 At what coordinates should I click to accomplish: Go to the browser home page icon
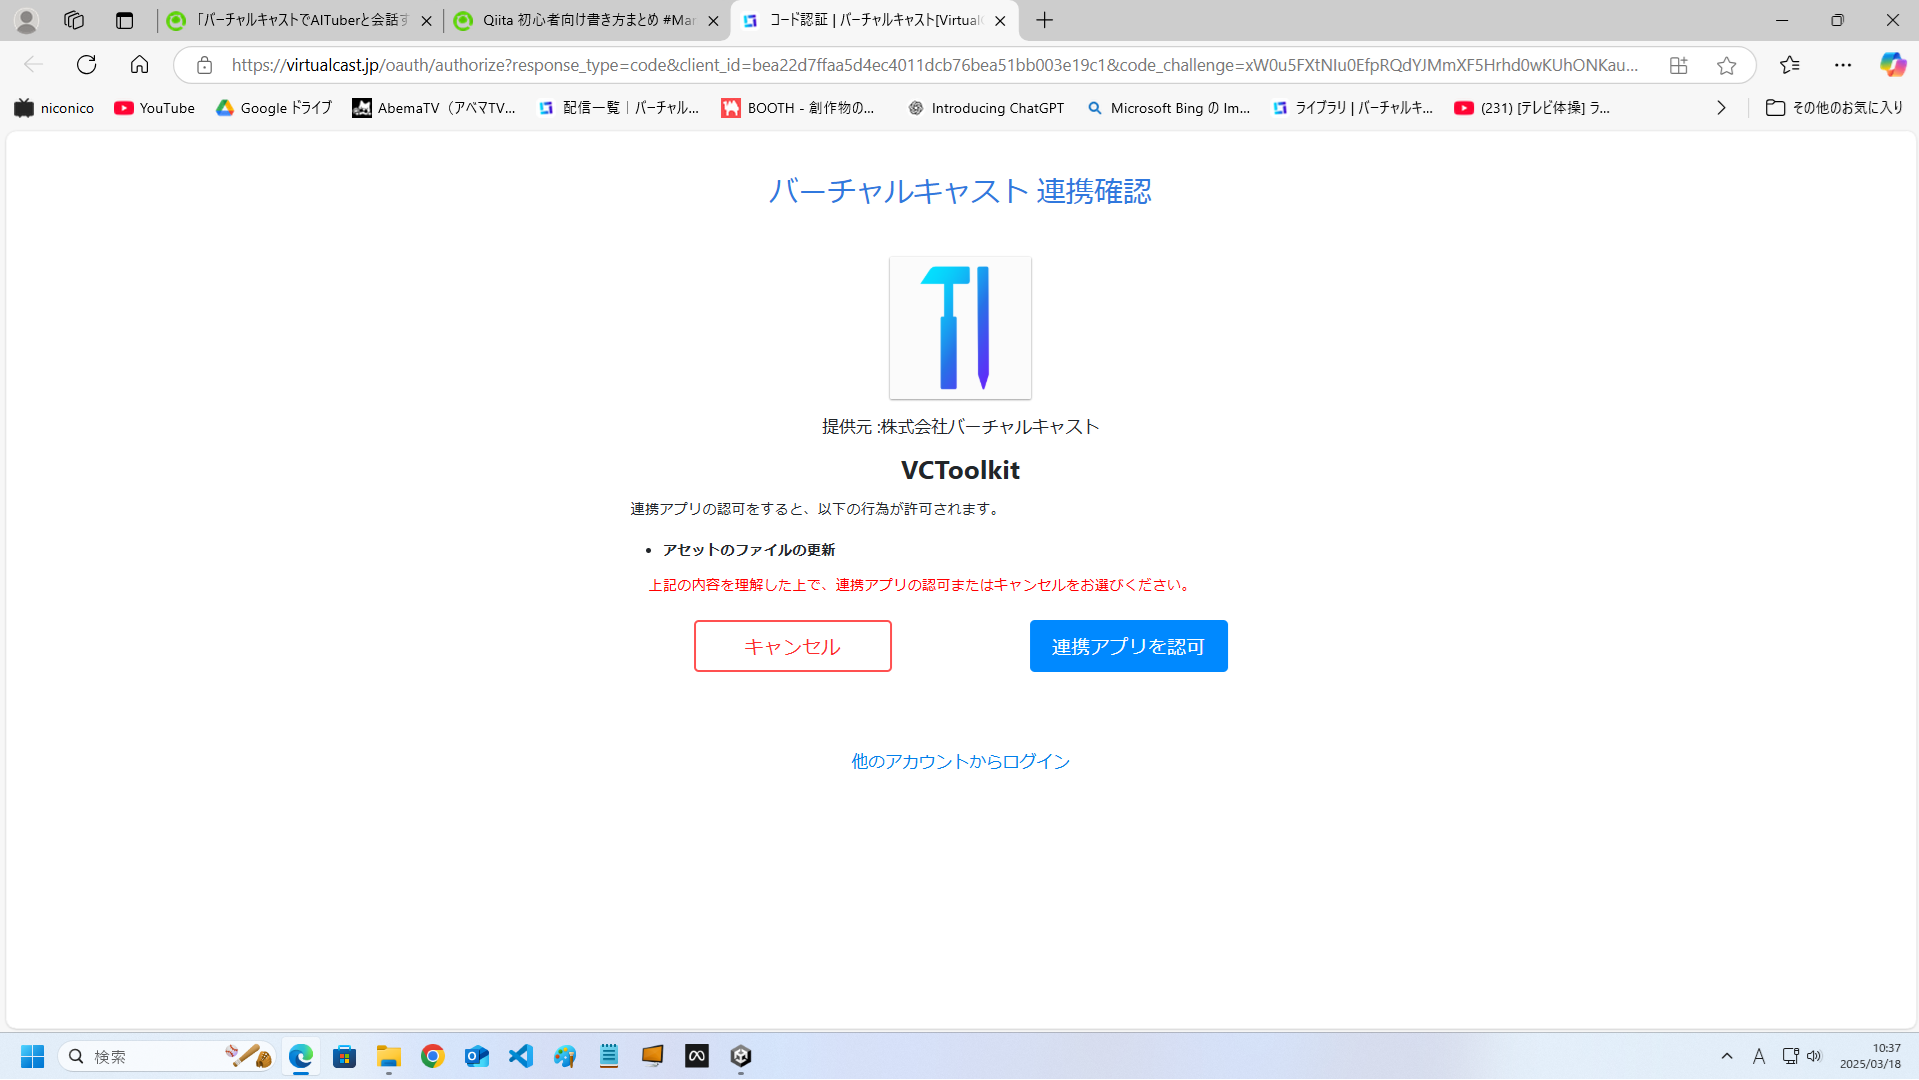coord(139,65)
